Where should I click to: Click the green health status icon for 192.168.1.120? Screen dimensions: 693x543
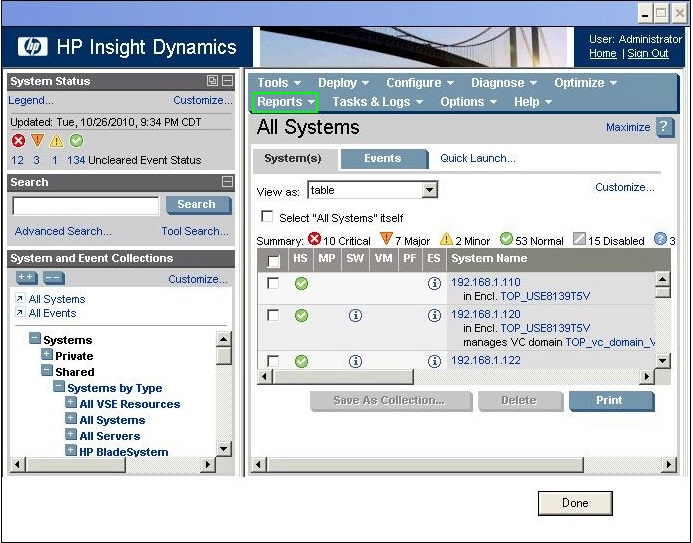point(301,315)
